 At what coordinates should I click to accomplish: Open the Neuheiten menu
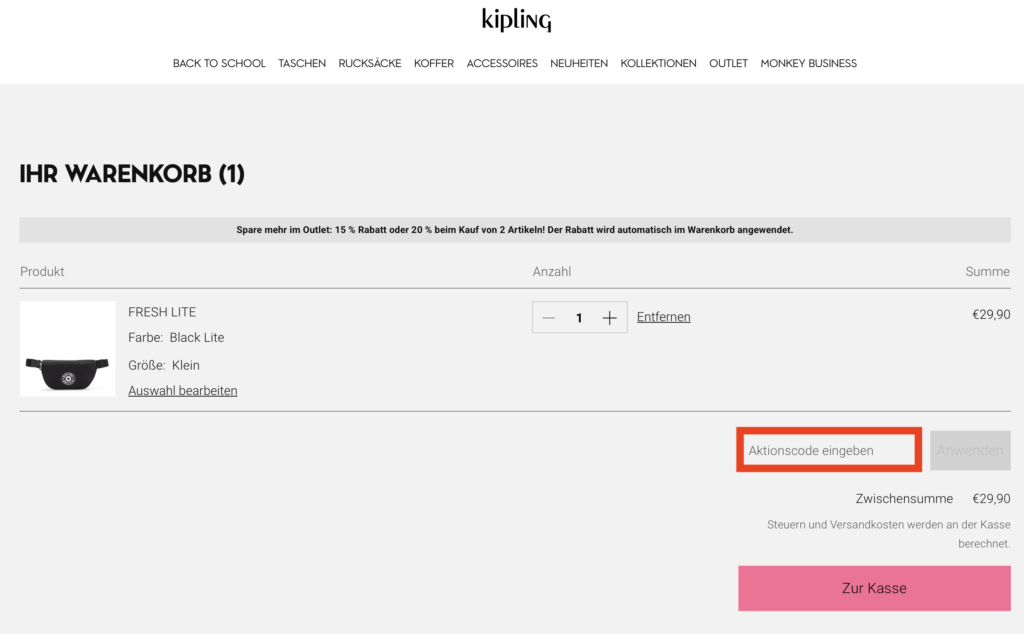click(x=579, y=63)
